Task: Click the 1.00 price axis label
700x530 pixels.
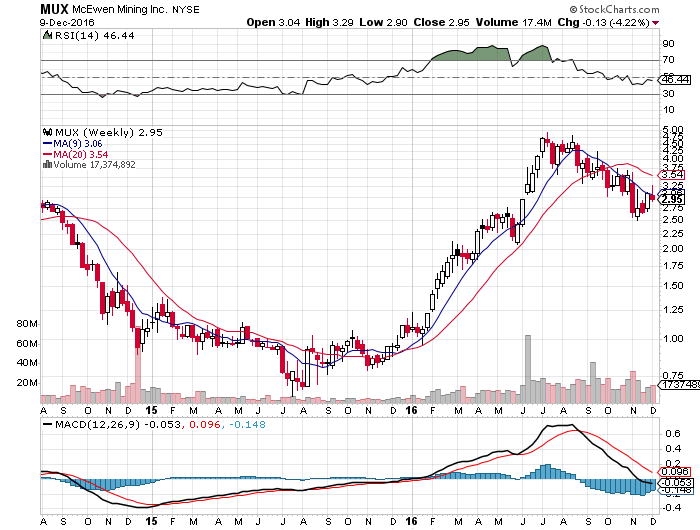Action: point(673,338)
